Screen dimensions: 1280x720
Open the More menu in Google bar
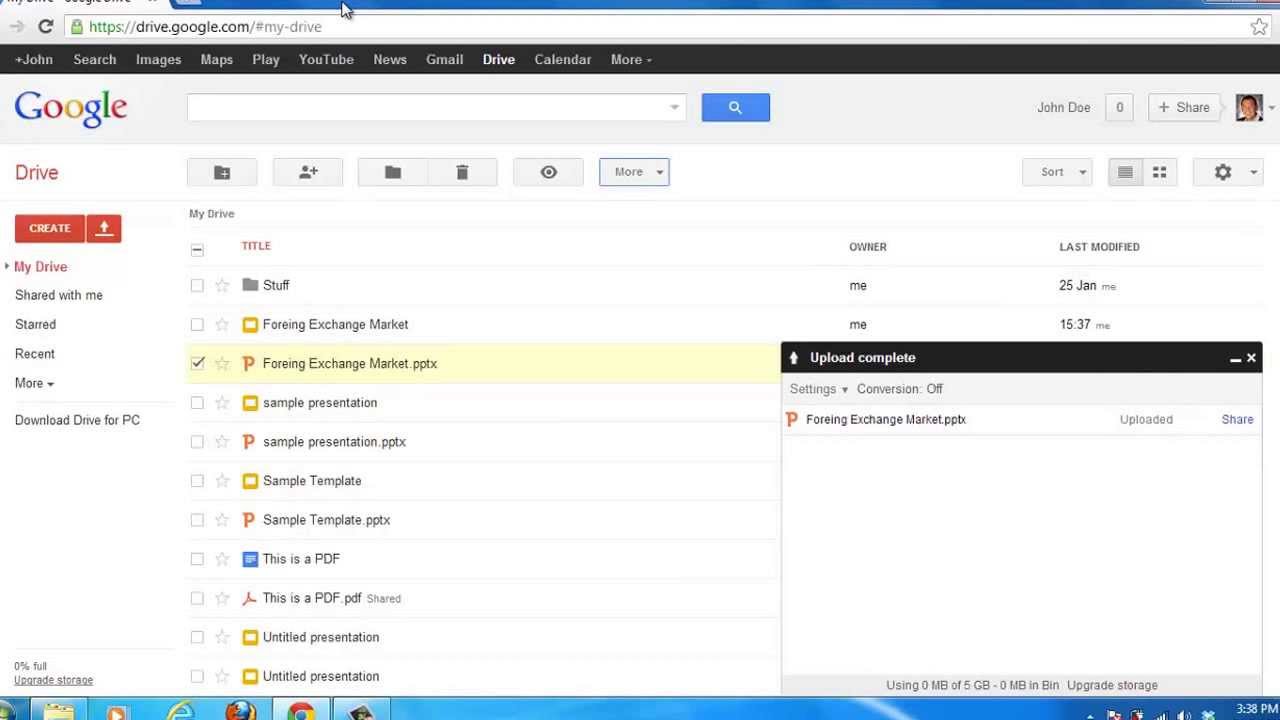click(631, 59)
